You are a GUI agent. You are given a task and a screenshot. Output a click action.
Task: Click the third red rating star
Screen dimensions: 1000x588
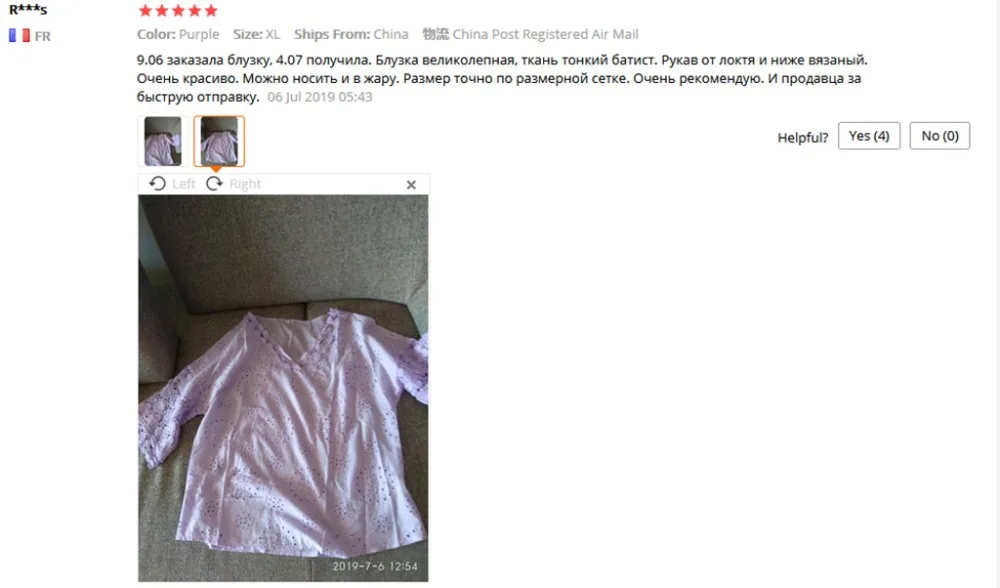tap(178, 11)
